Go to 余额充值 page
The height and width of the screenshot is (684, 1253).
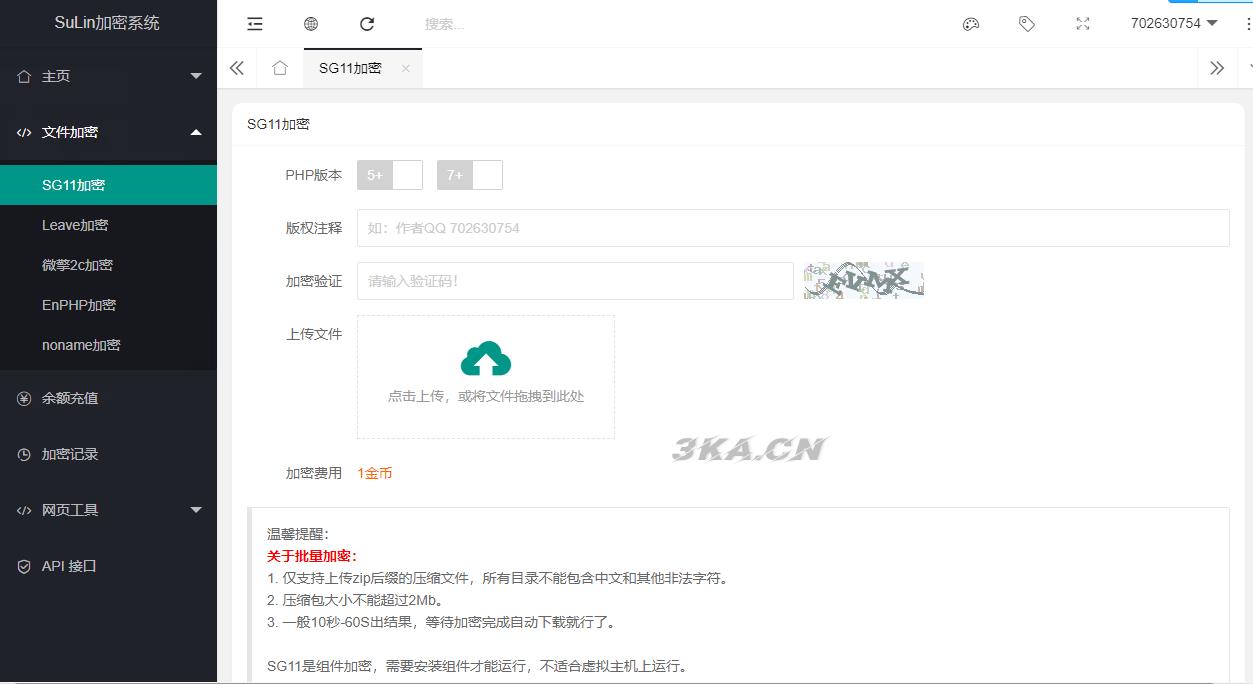(70, 398)
